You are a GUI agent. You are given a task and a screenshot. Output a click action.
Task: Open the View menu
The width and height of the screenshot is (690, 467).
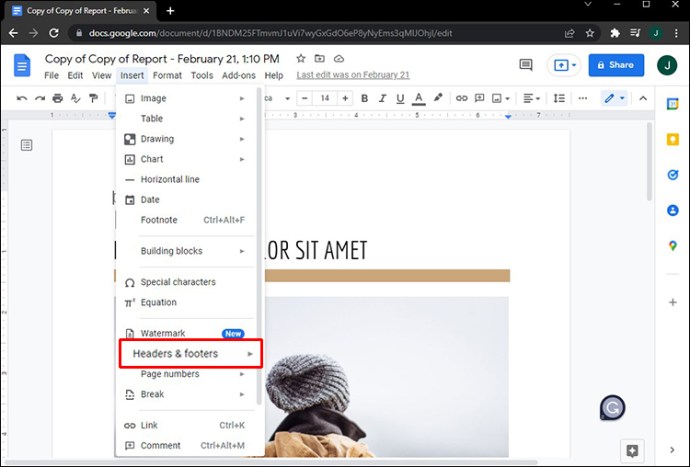(102, 75)
